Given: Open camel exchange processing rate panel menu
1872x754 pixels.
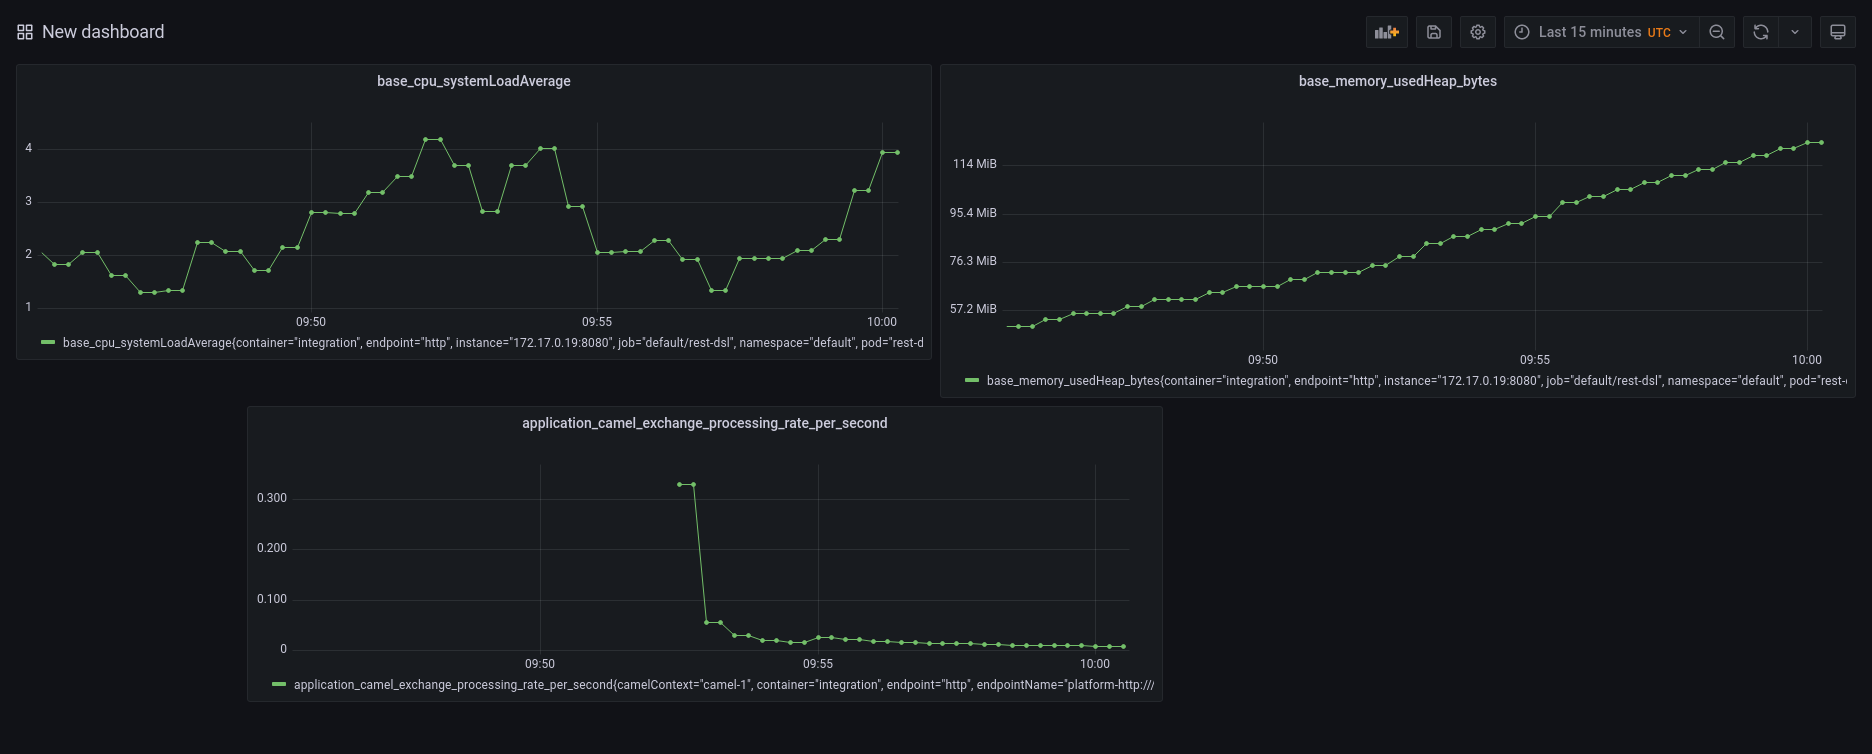Looking at the screenshot, I should (x=704, y=423).
